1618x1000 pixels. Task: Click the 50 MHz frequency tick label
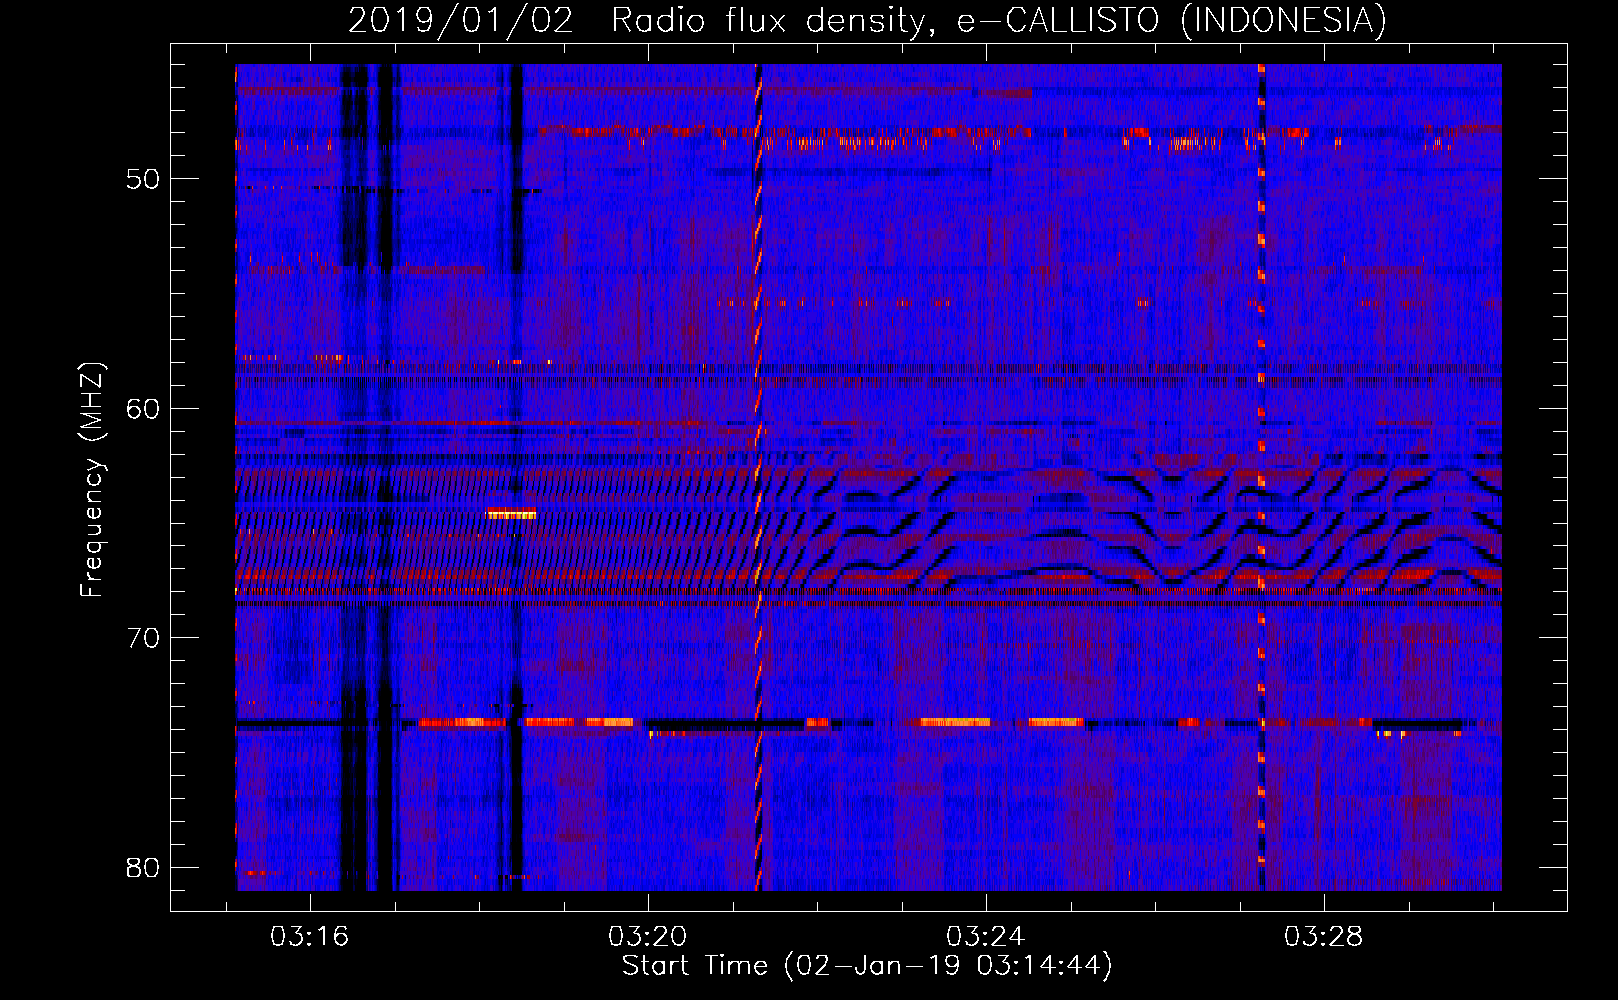click(143, 179)
